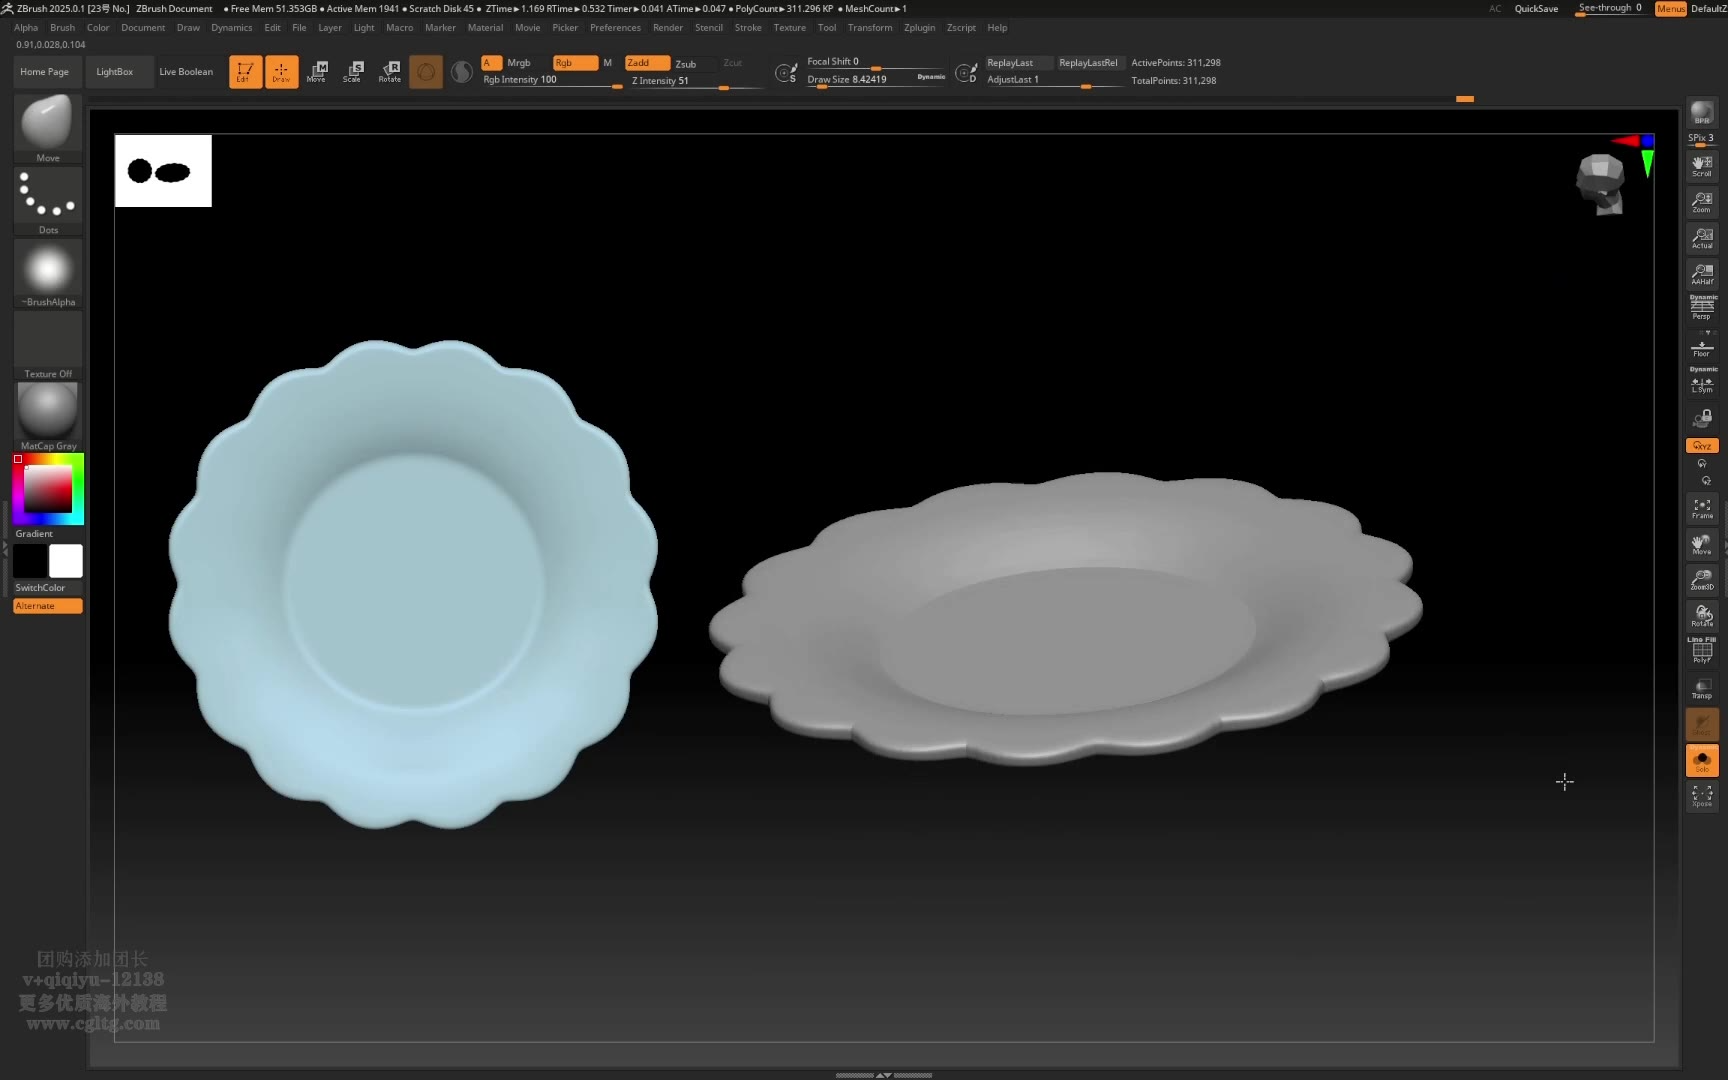Click the LightBox button
Screen dimensions: 1728x1080
point(114,72)
